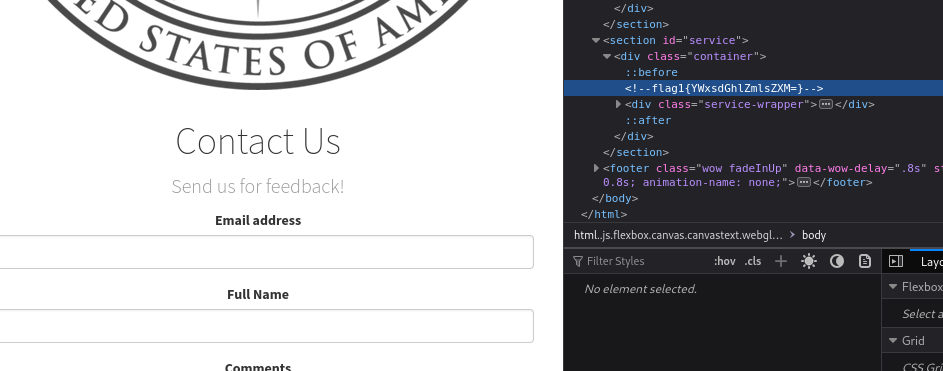Image resolution: width=943 pixels, height=371 pixels.
Task: Select the ::after pseudo-element row
Action: (x=648, y=120)
